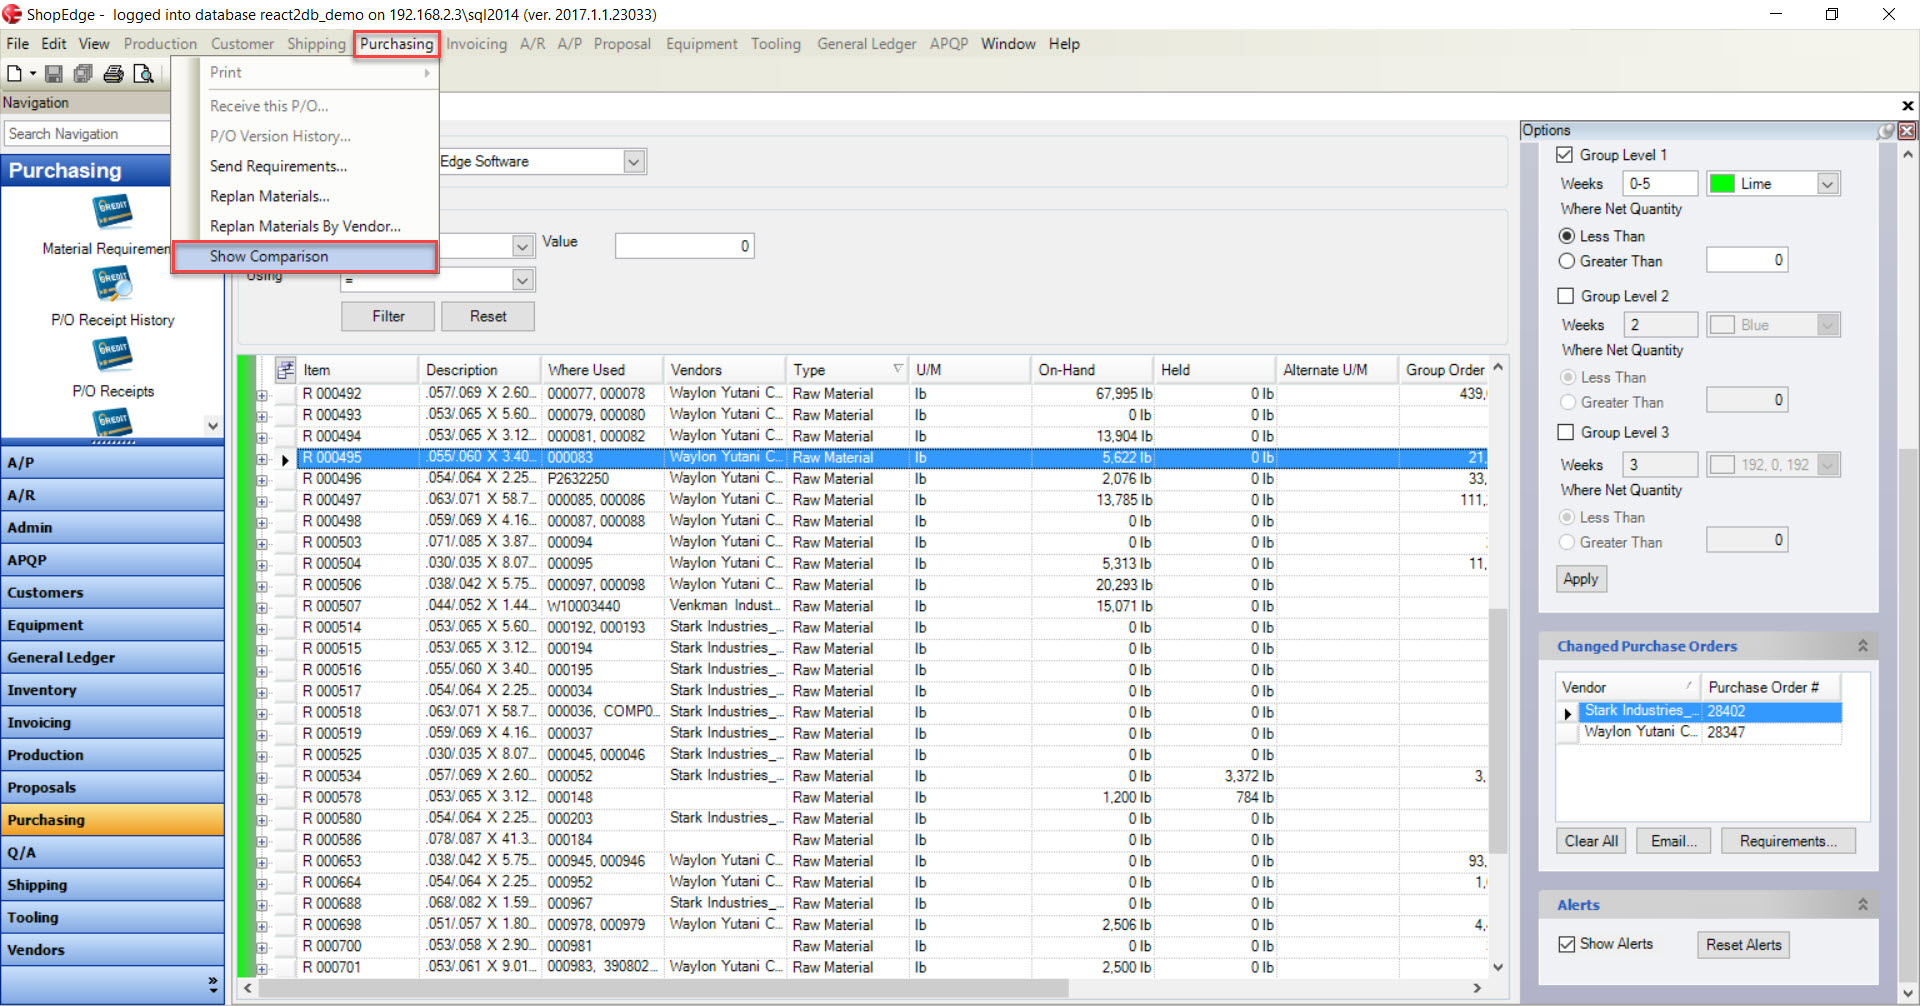
Task: Click the Print toolbar icon
Action: [x=114, y=74]
